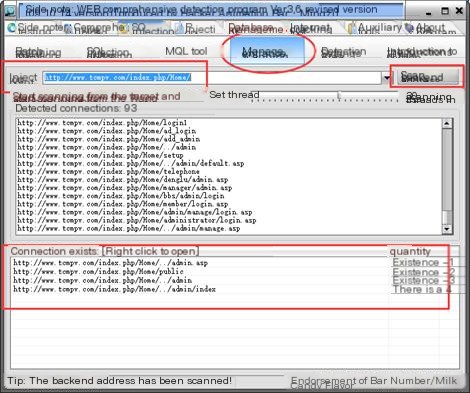Viewport: 470px width, 393px height.
Task: Click the 'Detected connections: 93' label
Action: [76, 108]
